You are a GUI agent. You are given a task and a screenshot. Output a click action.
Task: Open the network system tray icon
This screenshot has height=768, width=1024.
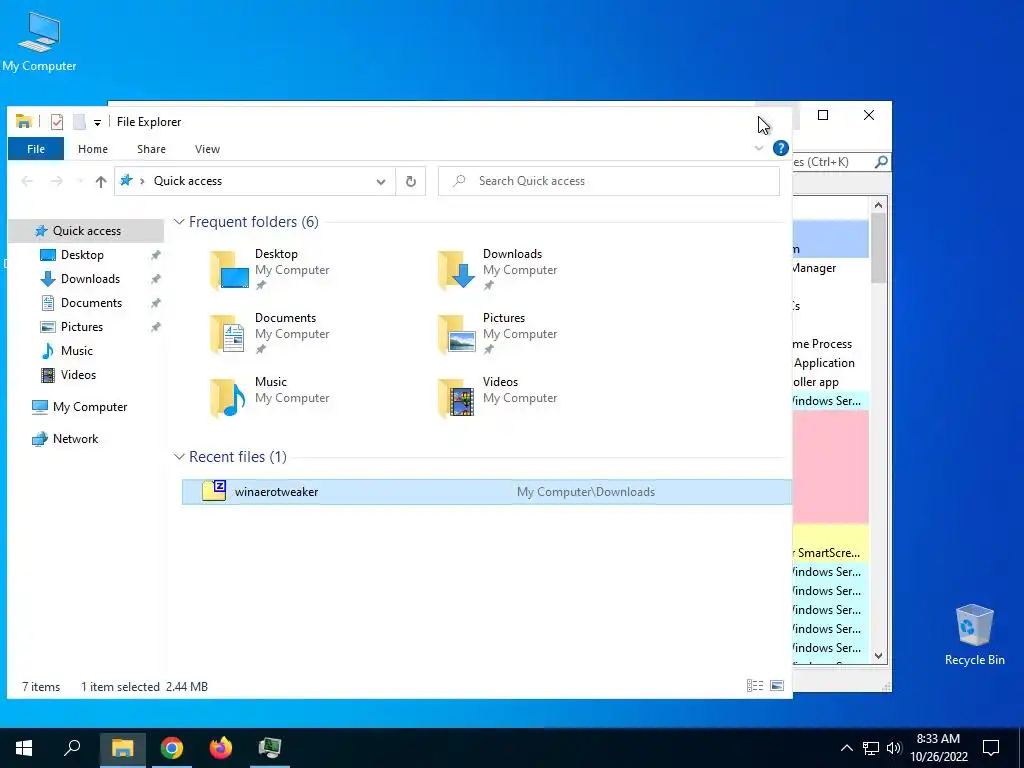(x=871, y=748)
